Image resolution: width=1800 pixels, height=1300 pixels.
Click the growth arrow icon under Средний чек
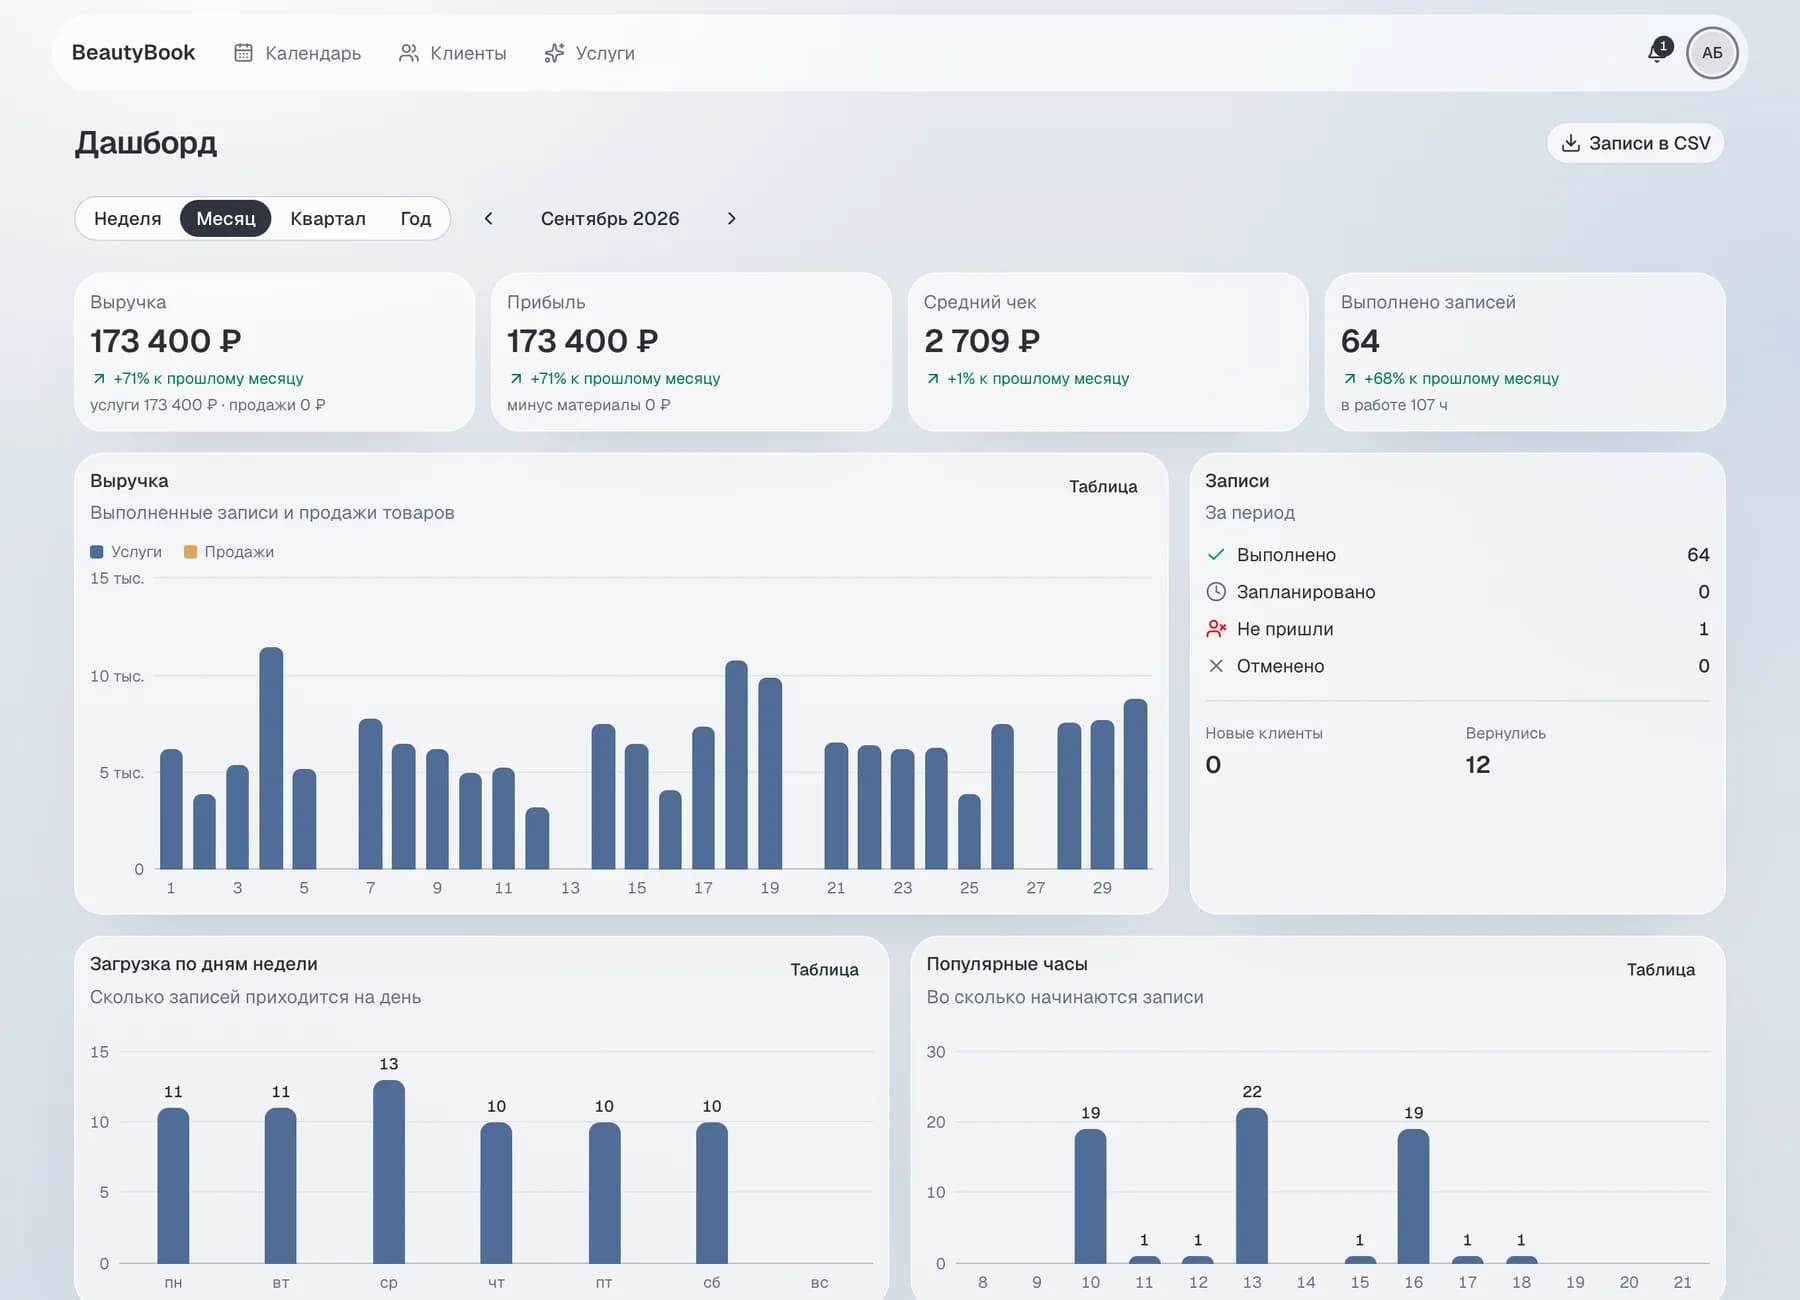[x=933, y=379]
